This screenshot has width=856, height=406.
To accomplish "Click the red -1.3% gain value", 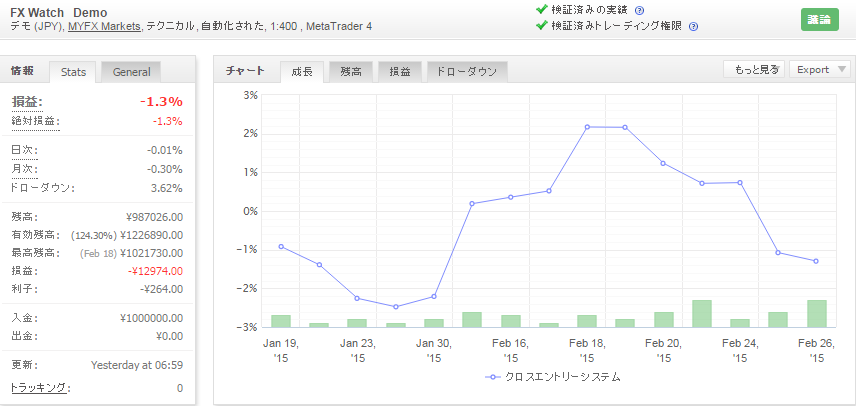I will pos(161,102).
